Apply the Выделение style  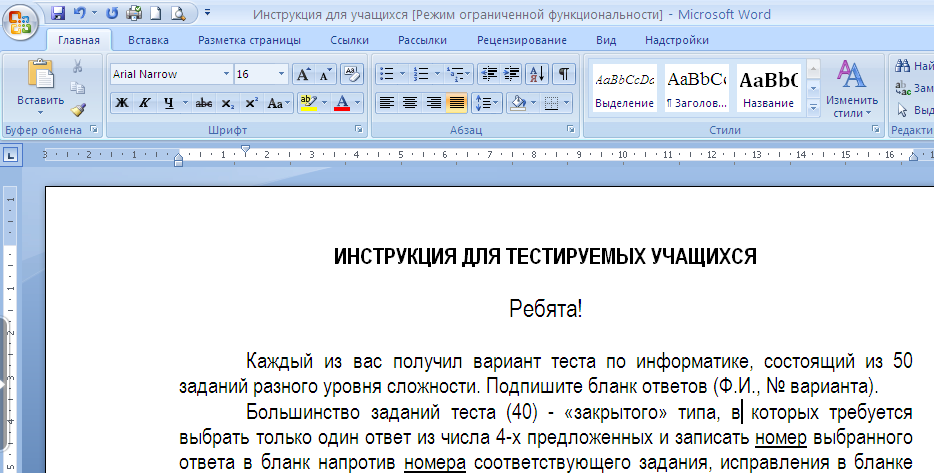tap(624, 88)
